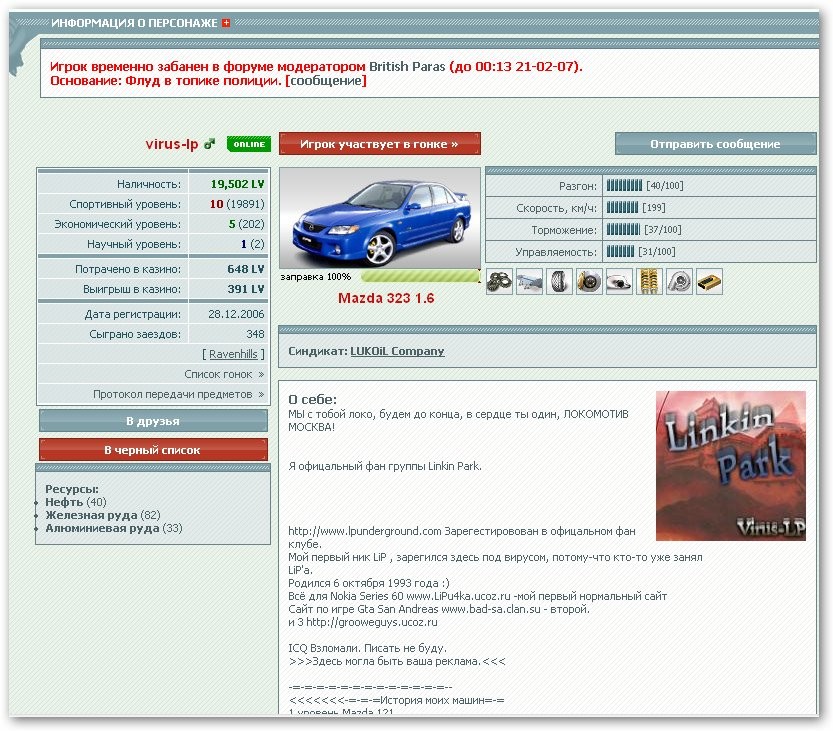The height and width of the screenshot is (731, 833).
Task: Click the 'О себе:' heading
Action: [312, 400]
